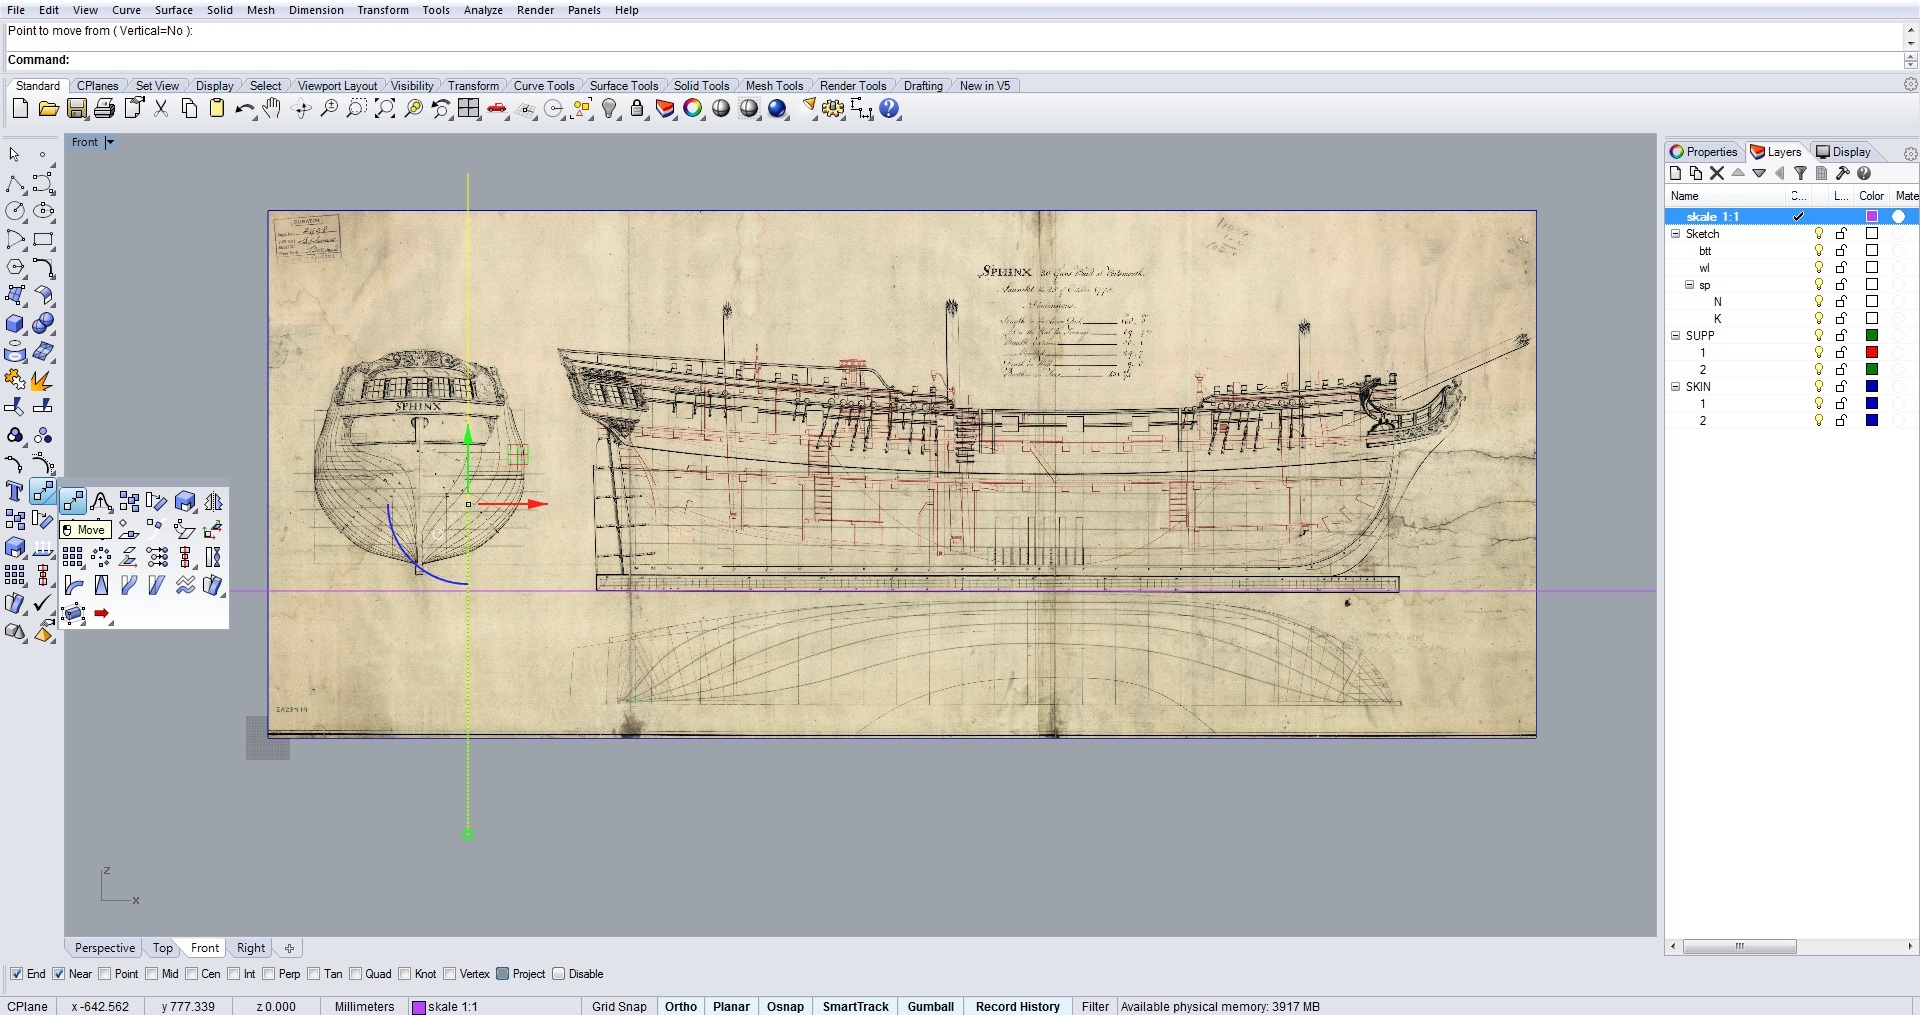Click the red color swatch of layer 1
Image resolution: width=1920 pixels, height=1015 pixels.
pos(1872,353)
